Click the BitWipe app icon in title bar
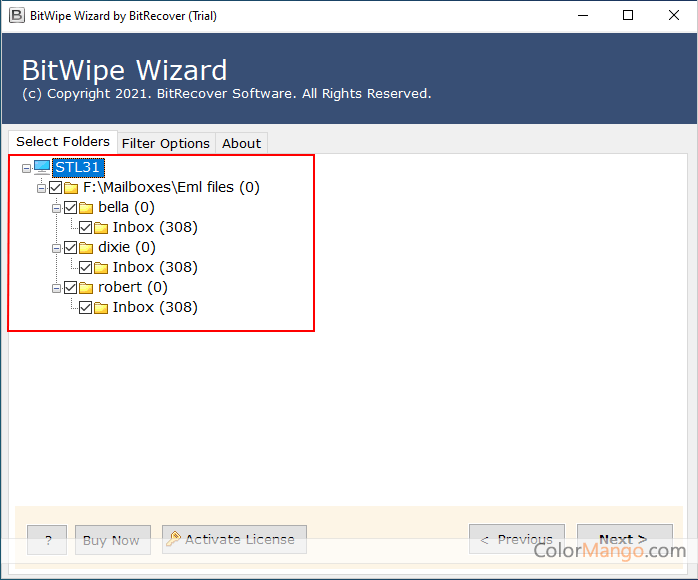The width and height of the screenshot is (698, 580). pos(16,16)
